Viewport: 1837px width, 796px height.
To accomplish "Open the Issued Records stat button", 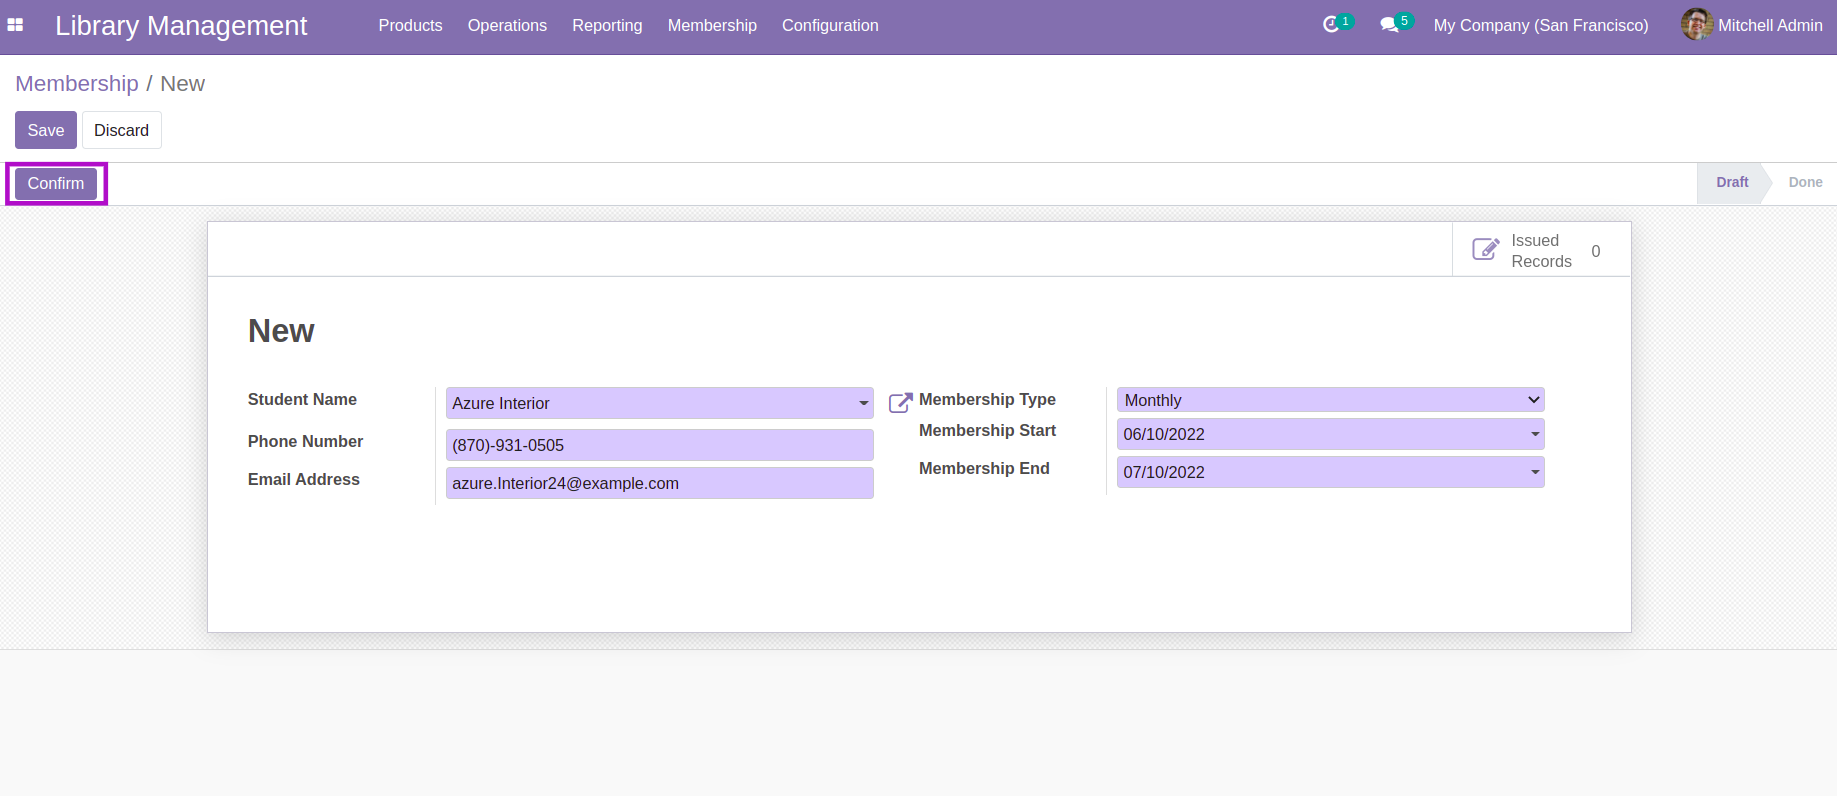I will coord(1541,250).
